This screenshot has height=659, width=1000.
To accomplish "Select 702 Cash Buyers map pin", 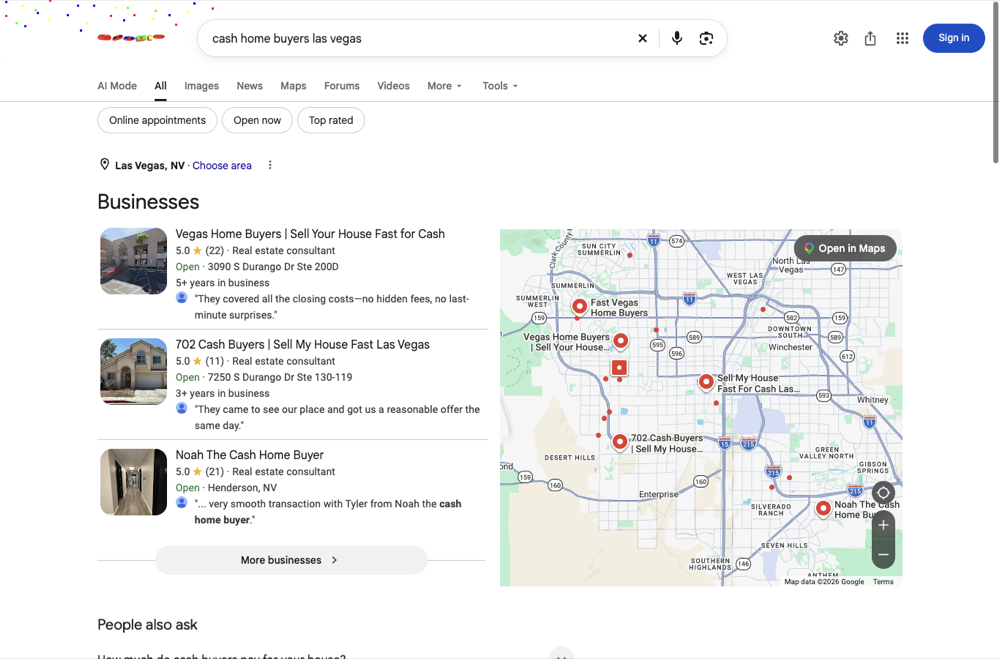I will point(619,441).
